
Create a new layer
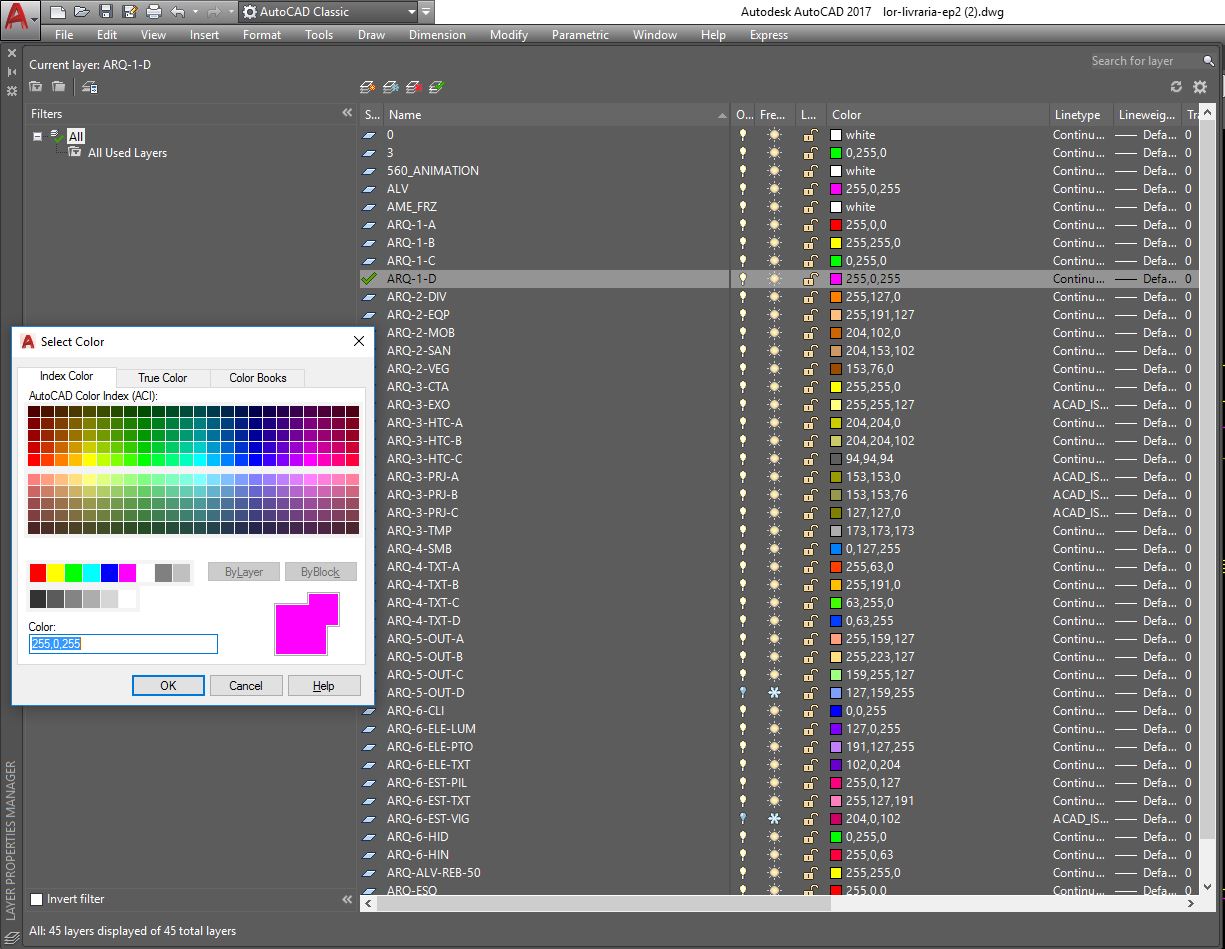366,87
